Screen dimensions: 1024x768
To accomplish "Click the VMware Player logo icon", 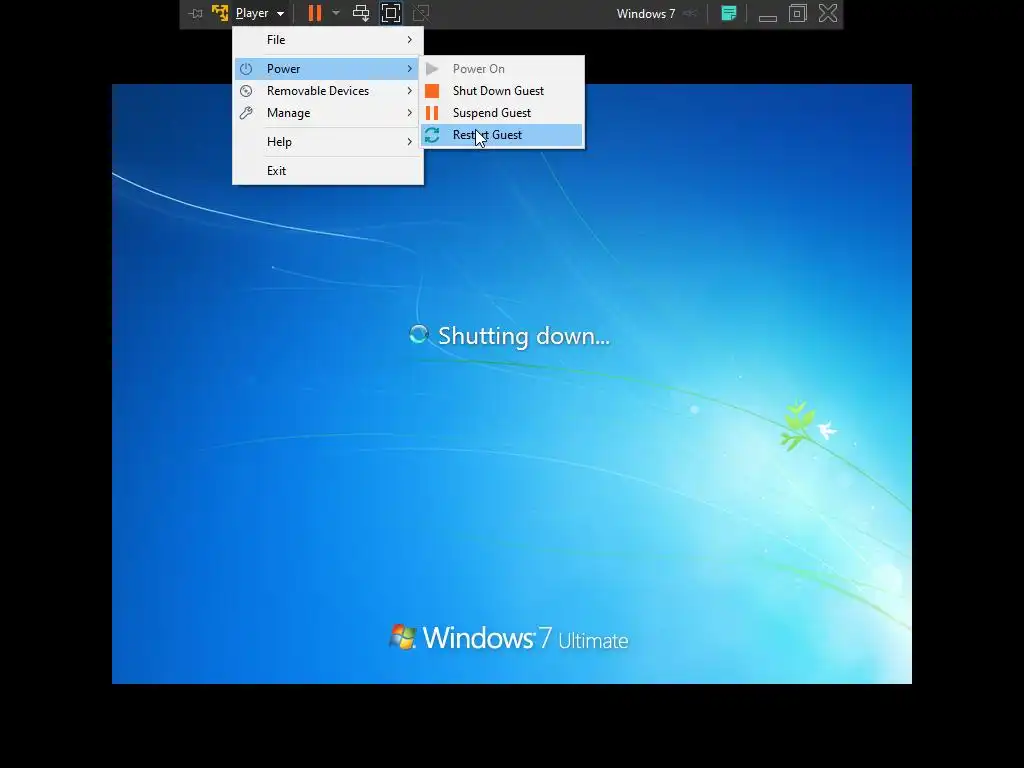I will (x=220, y=13).
